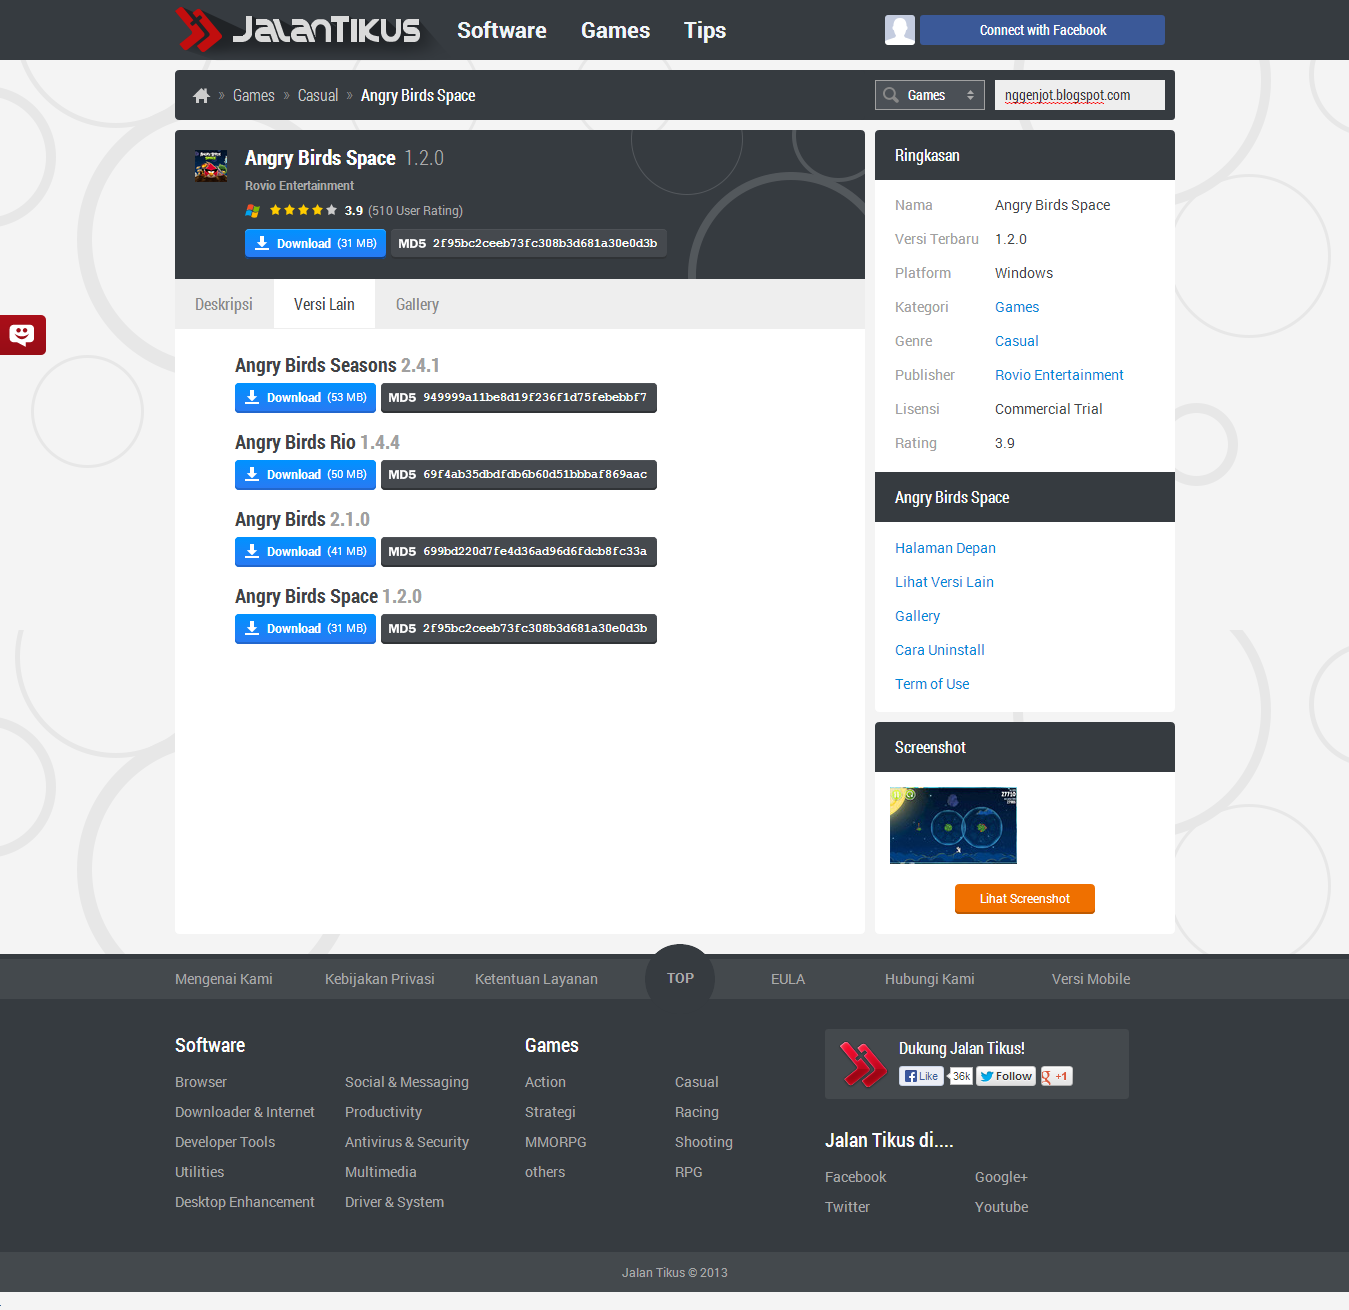Open Mengenai Kami footer link
1349x1310 pixels.
click(224, 979)
